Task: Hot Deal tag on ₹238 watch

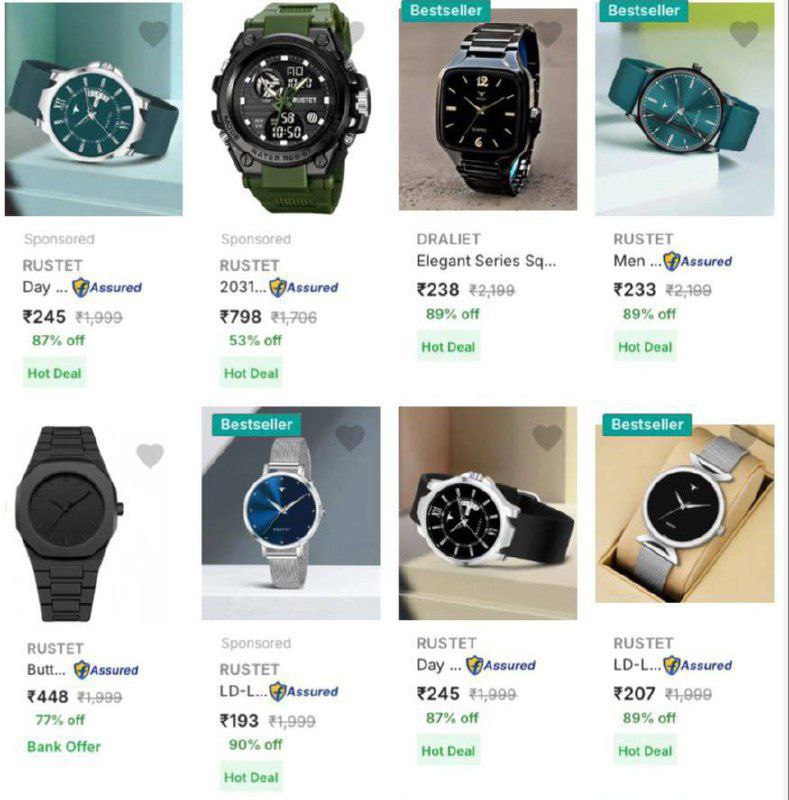Action: tap(448, 346)
